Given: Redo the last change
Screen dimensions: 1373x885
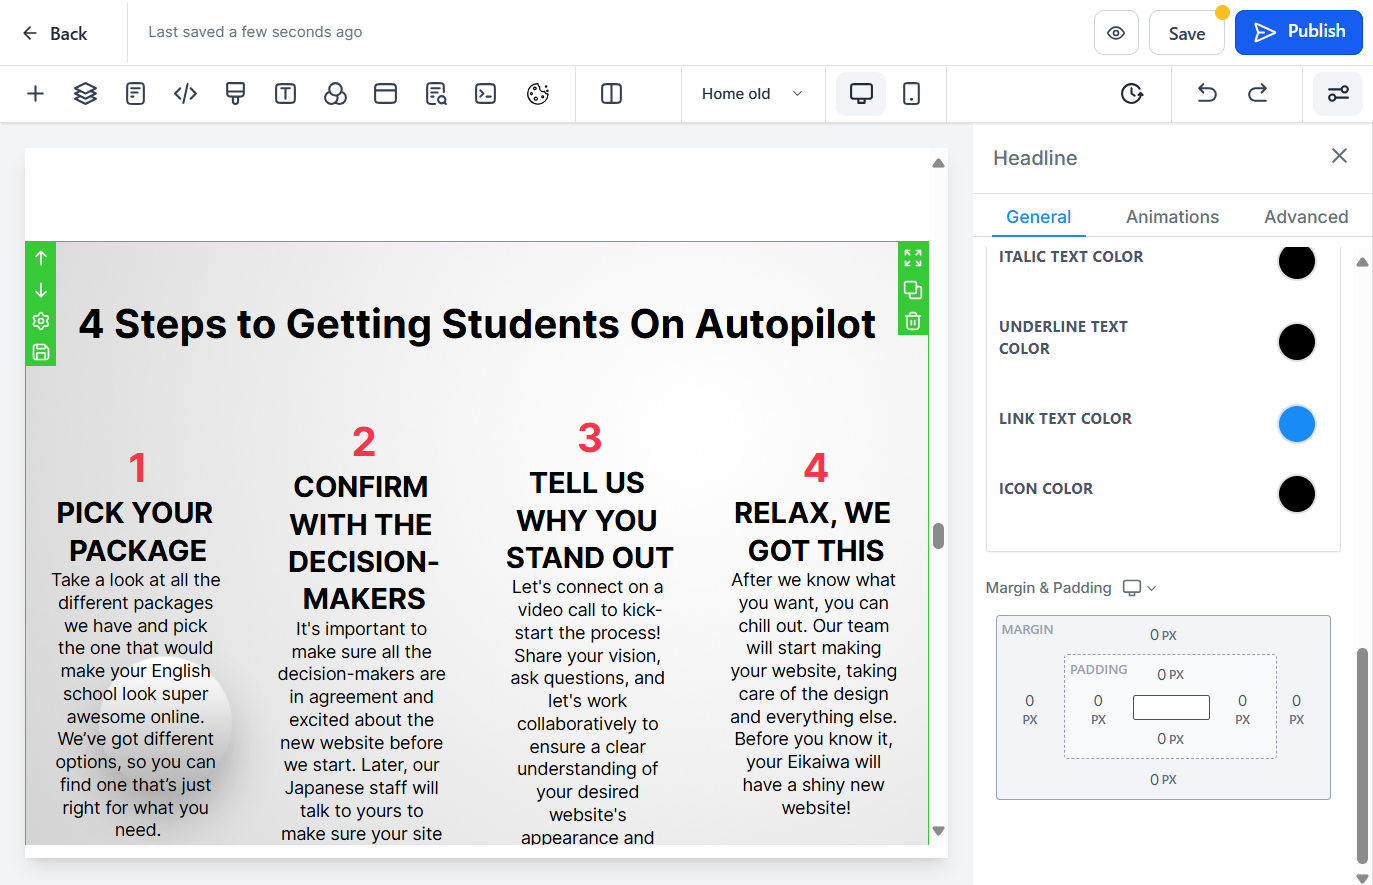Looking at the screenshot, I should (1258, 94).
